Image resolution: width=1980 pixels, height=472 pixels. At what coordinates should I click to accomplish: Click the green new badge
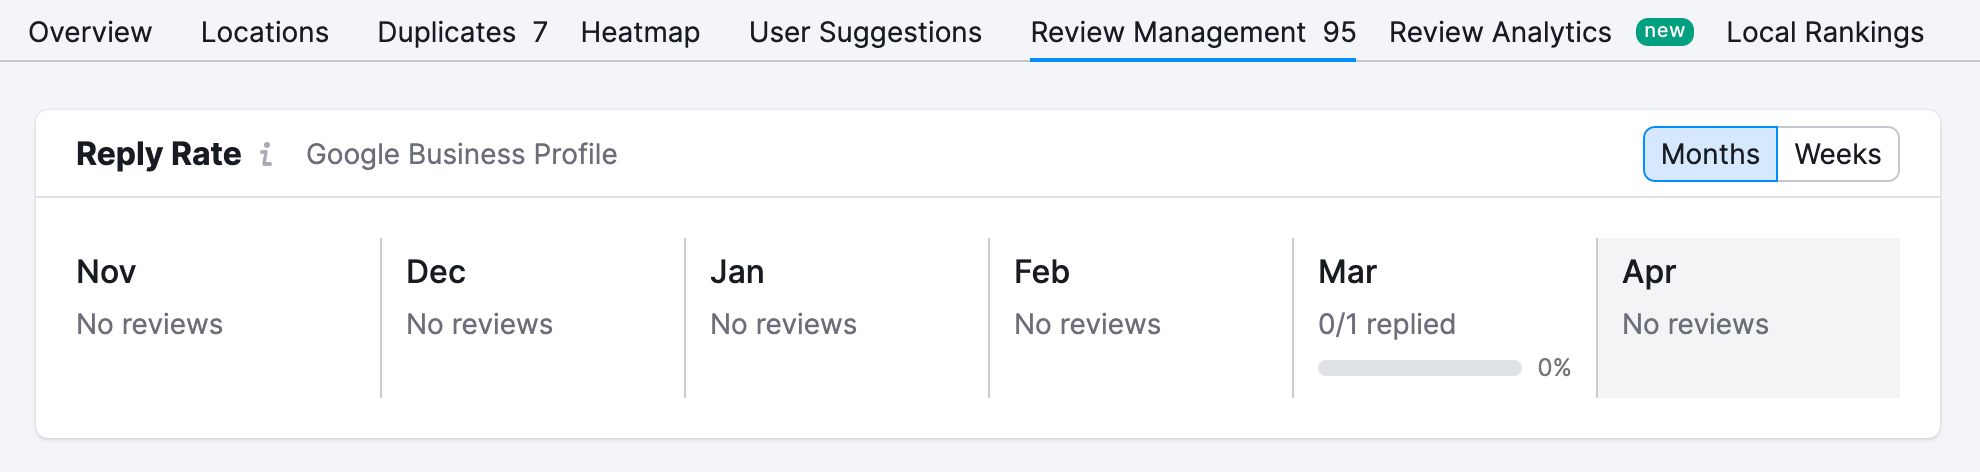tap(1664, 32)
